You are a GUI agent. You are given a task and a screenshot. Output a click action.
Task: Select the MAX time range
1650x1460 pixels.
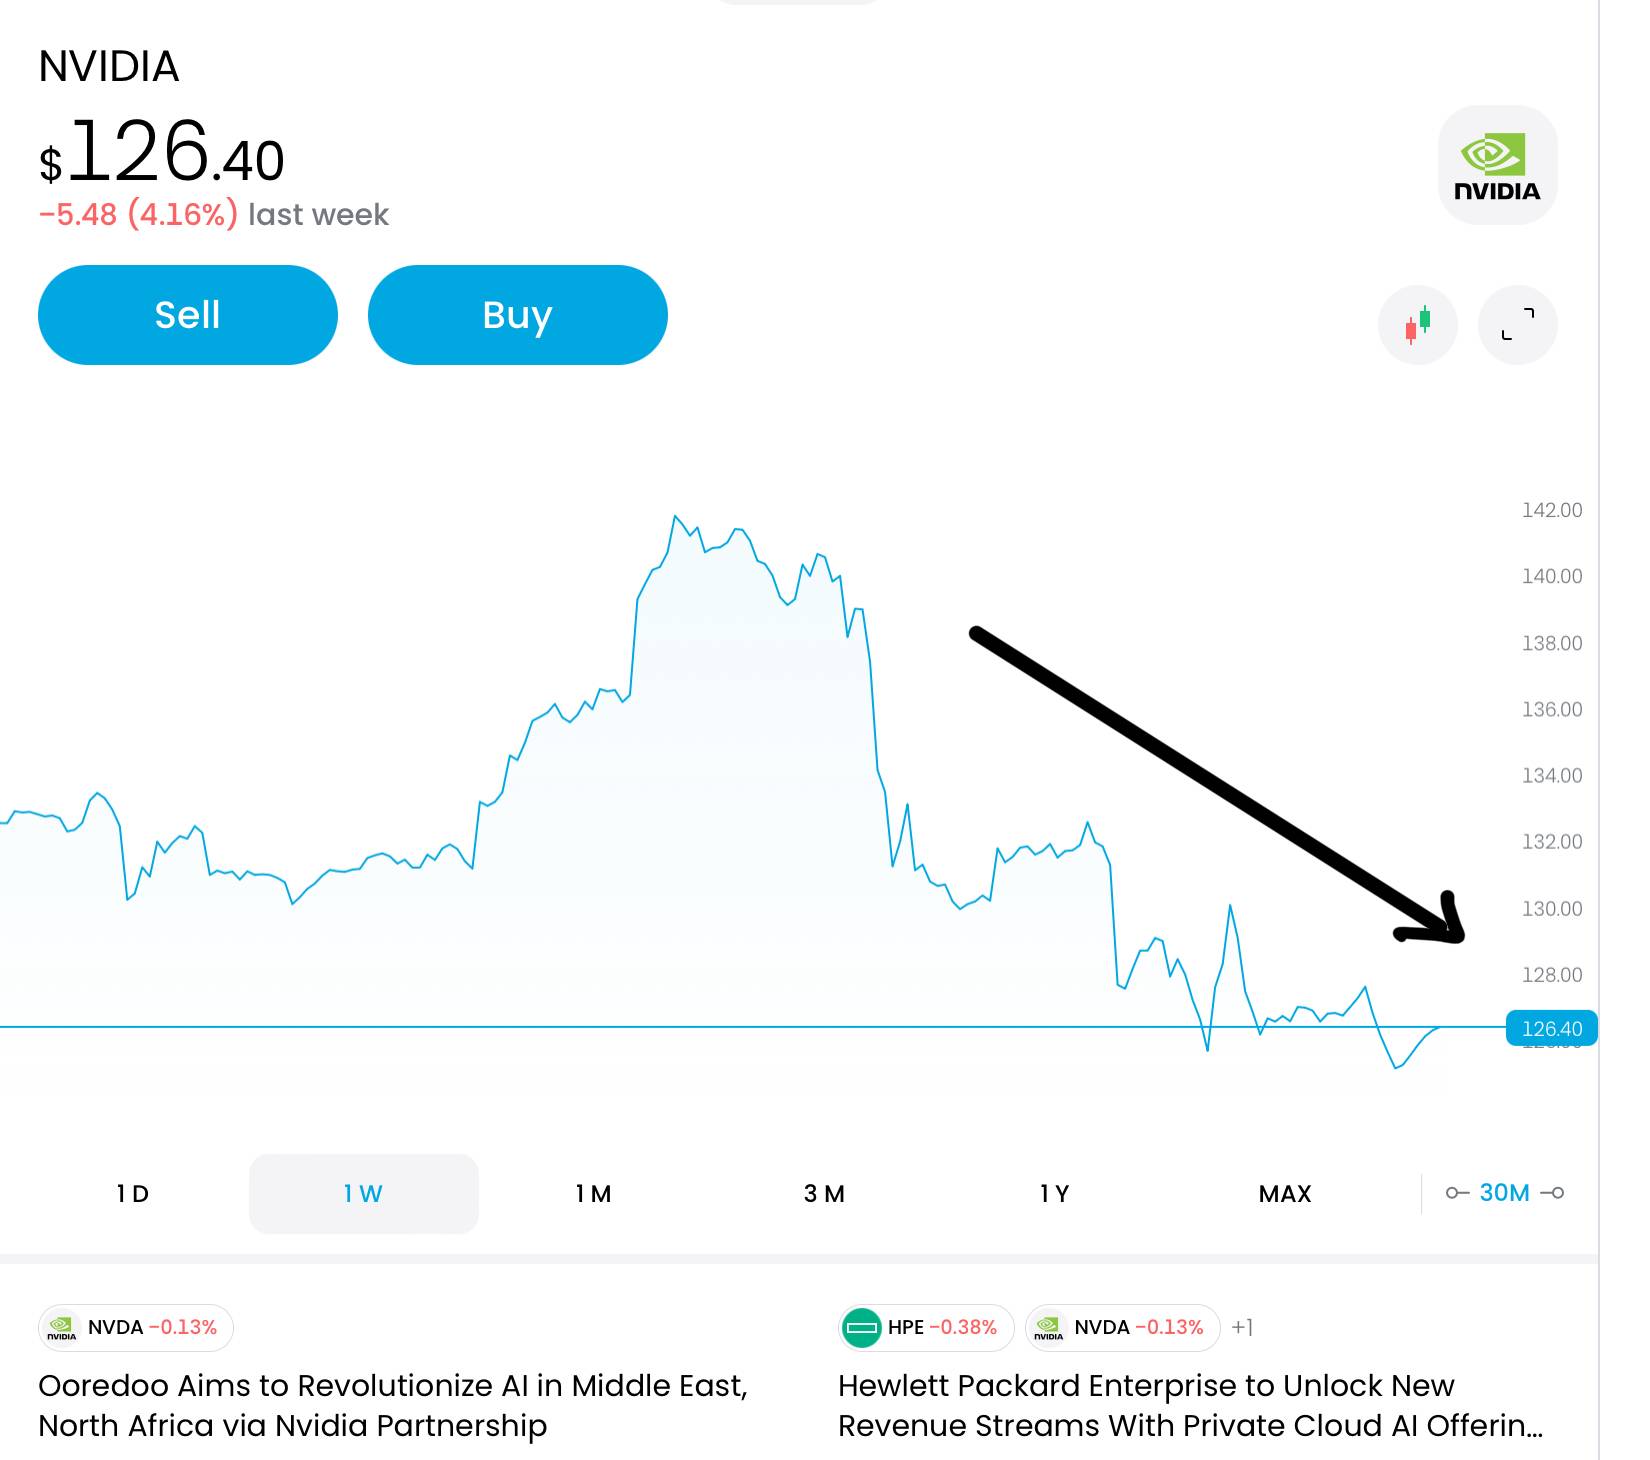[x=1285, y=1194]
